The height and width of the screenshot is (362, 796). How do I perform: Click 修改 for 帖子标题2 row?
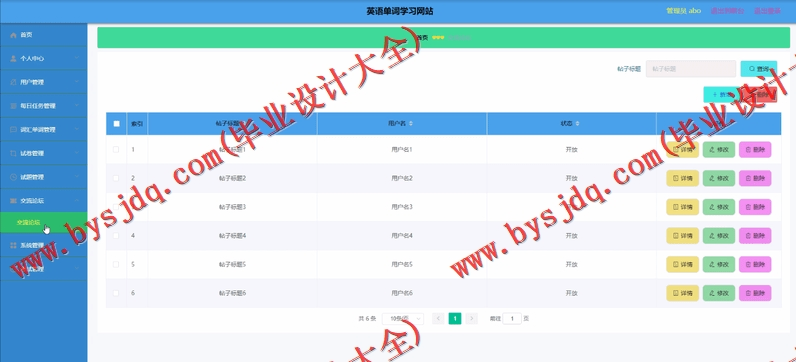tap(719, 178)
